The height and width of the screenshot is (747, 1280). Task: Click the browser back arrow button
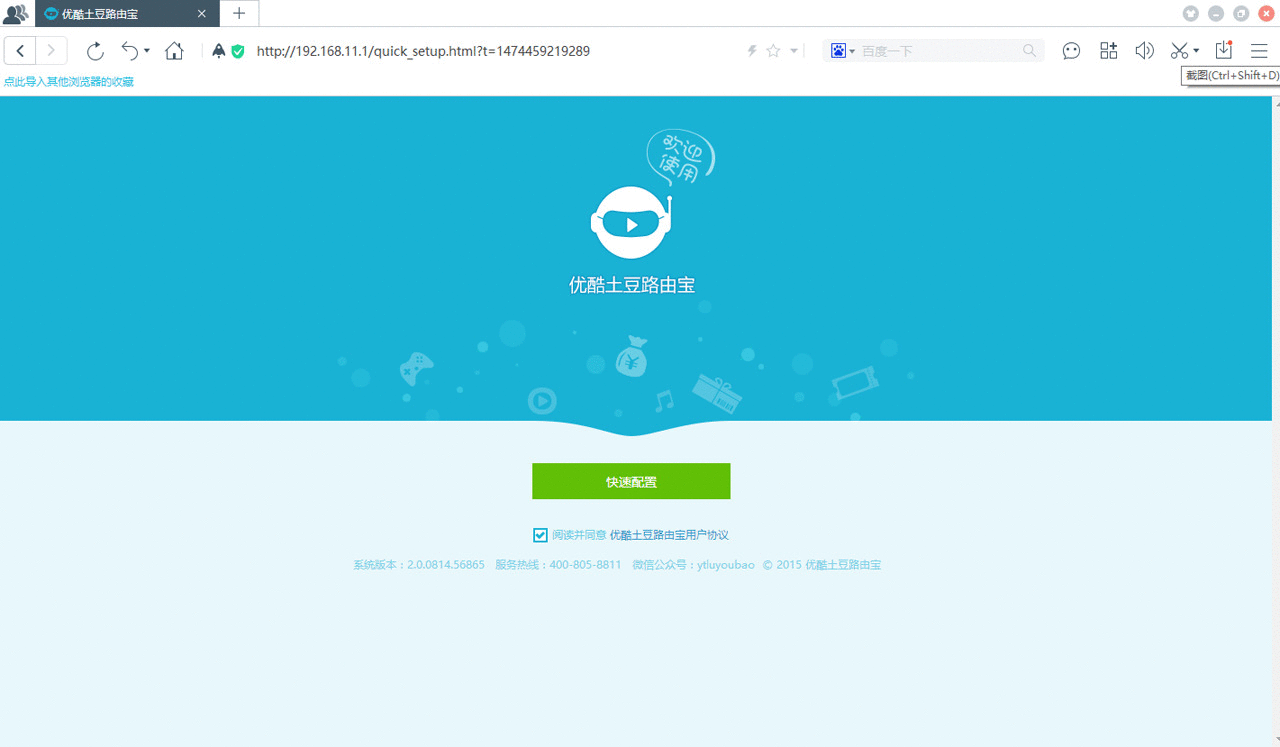coord(20,51)
